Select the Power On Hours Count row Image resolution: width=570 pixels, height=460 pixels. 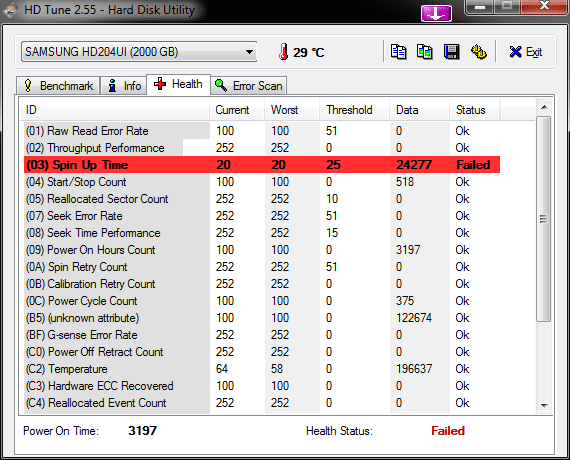(262, 250)
